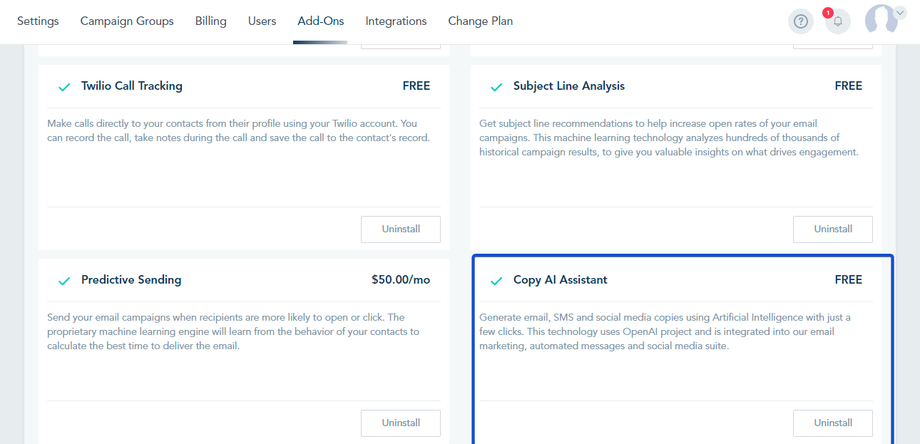Screen dimensions: 920x444
Task: Select the Users tab
Action: click(262, 21)
